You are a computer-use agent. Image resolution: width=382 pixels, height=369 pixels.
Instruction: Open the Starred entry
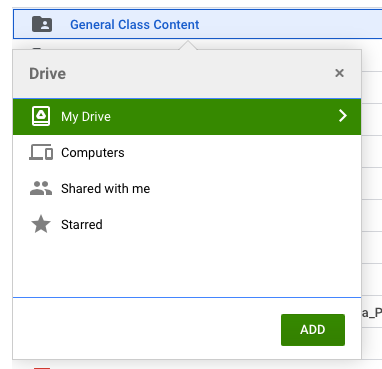pyautogui.click(x=187, y=225)
